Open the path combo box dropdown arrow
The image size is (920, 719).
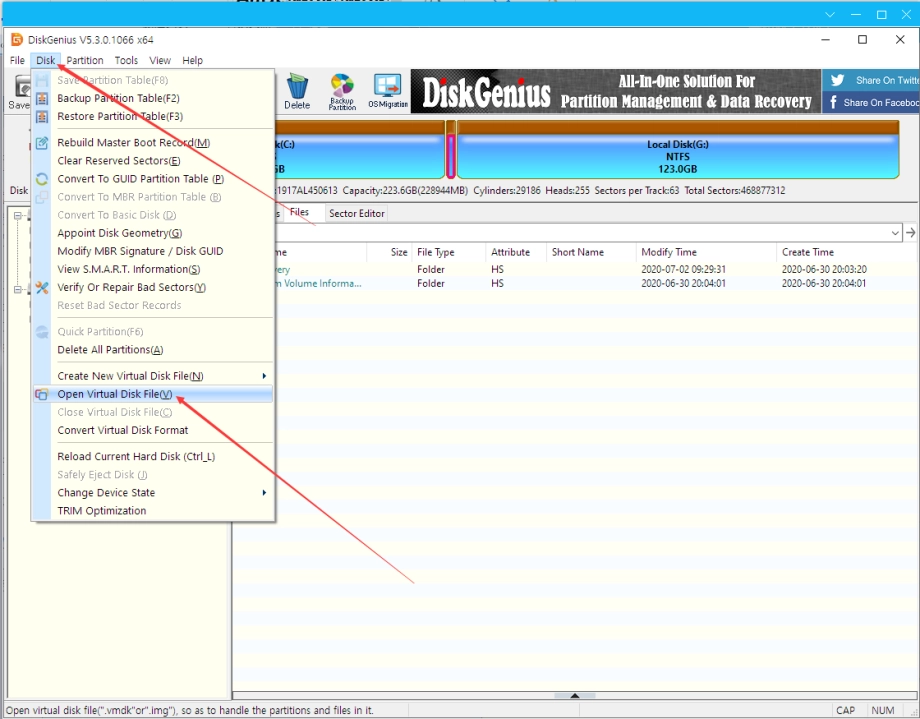pyautogui.click(x=895, y=232)
